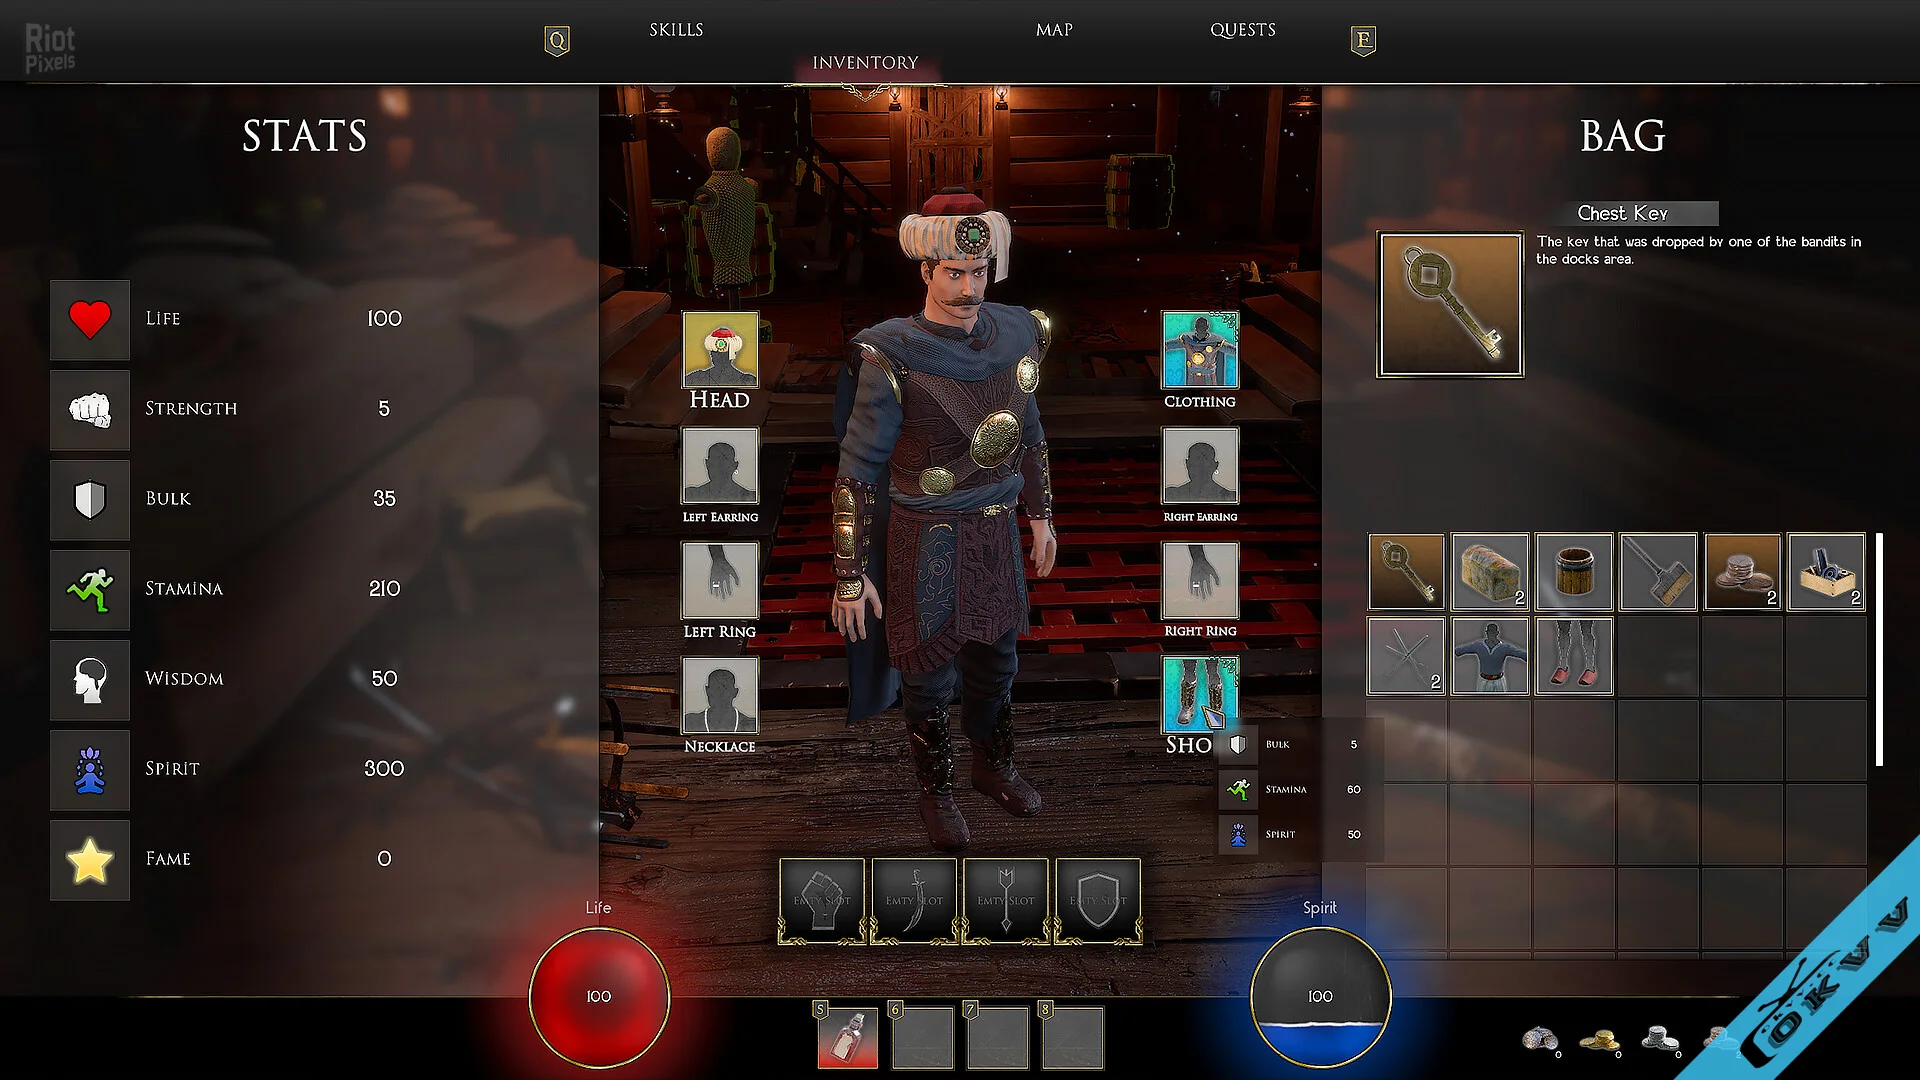Open the QUESTS tab
The image size is (1920, 1080).
(1240, 29)
